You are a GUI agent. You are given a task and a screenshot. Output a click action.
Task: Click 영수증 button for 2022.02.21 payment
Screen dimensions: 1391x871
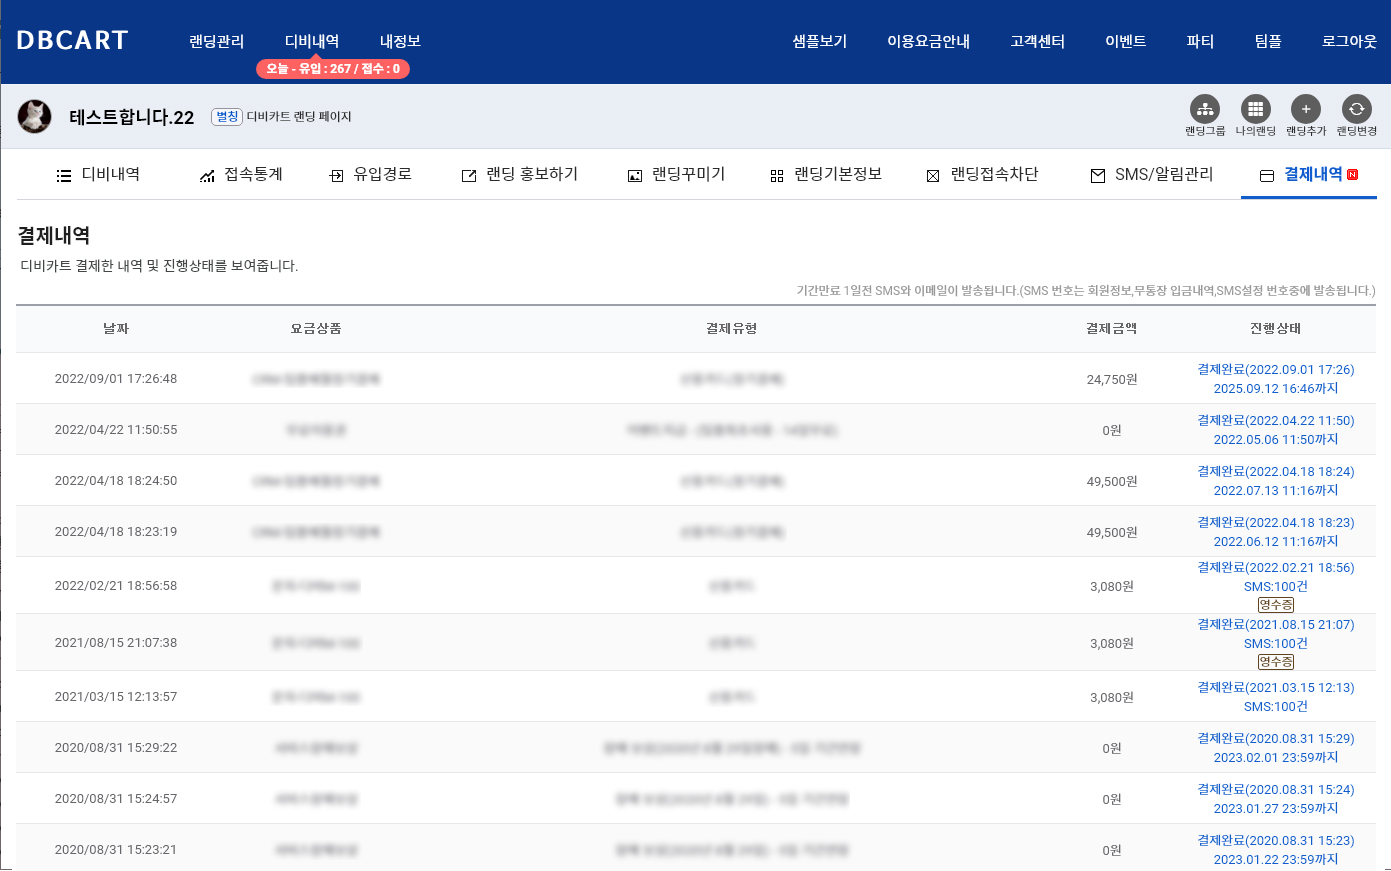click(x=1275, y=605)
